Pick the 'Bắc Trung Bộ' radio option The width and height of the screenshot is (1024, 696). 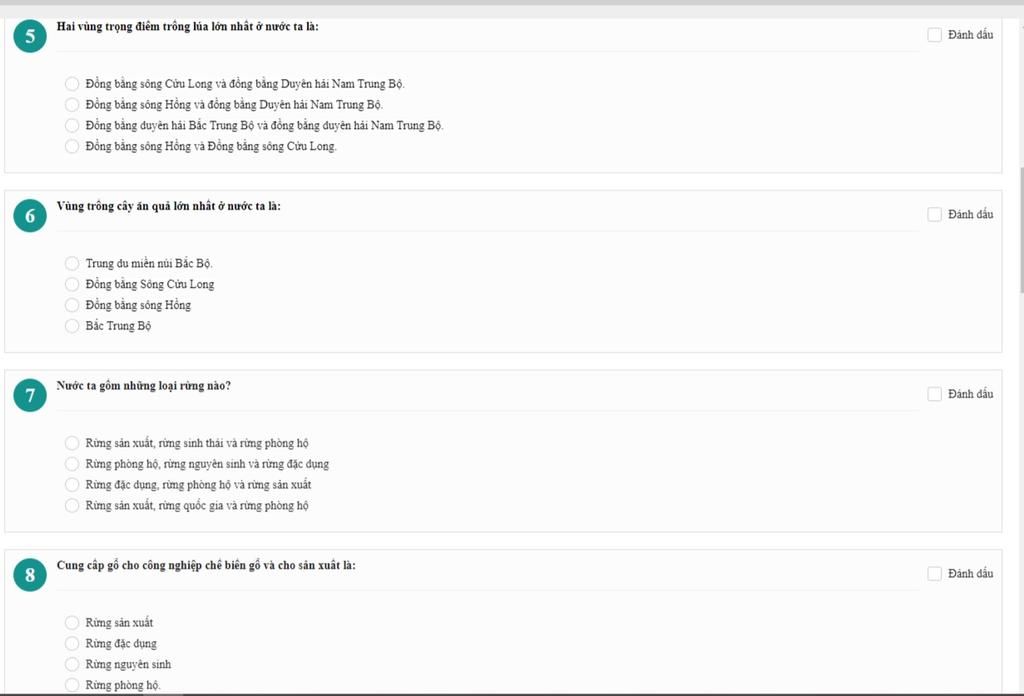pos(72,326)
